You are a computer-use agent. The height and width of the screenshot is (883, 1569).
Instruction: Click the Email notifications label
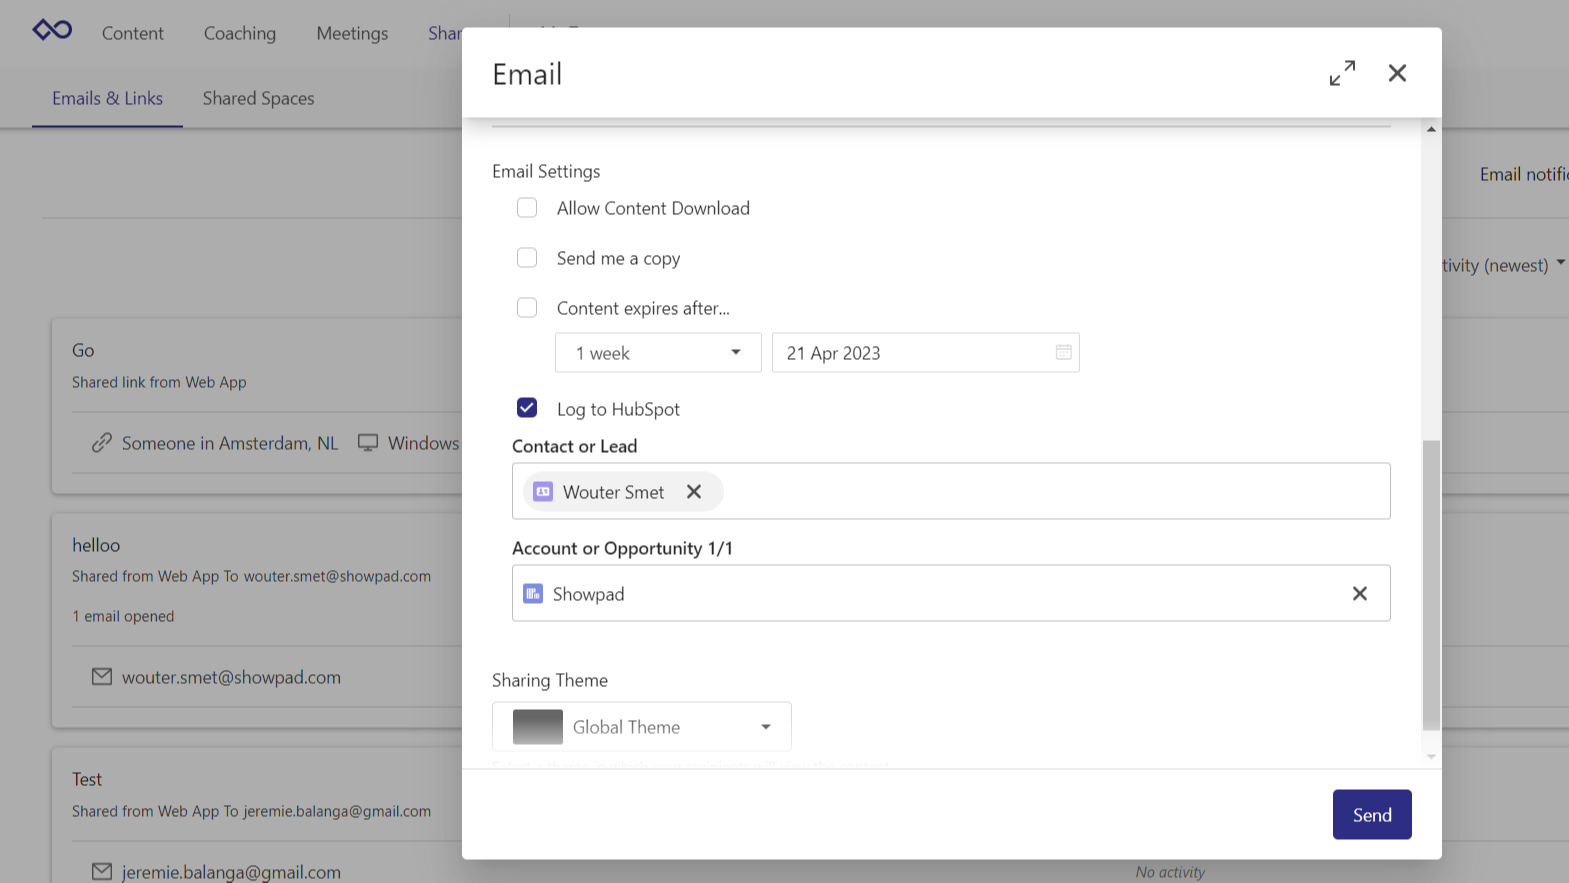[x=1524, y=174]
